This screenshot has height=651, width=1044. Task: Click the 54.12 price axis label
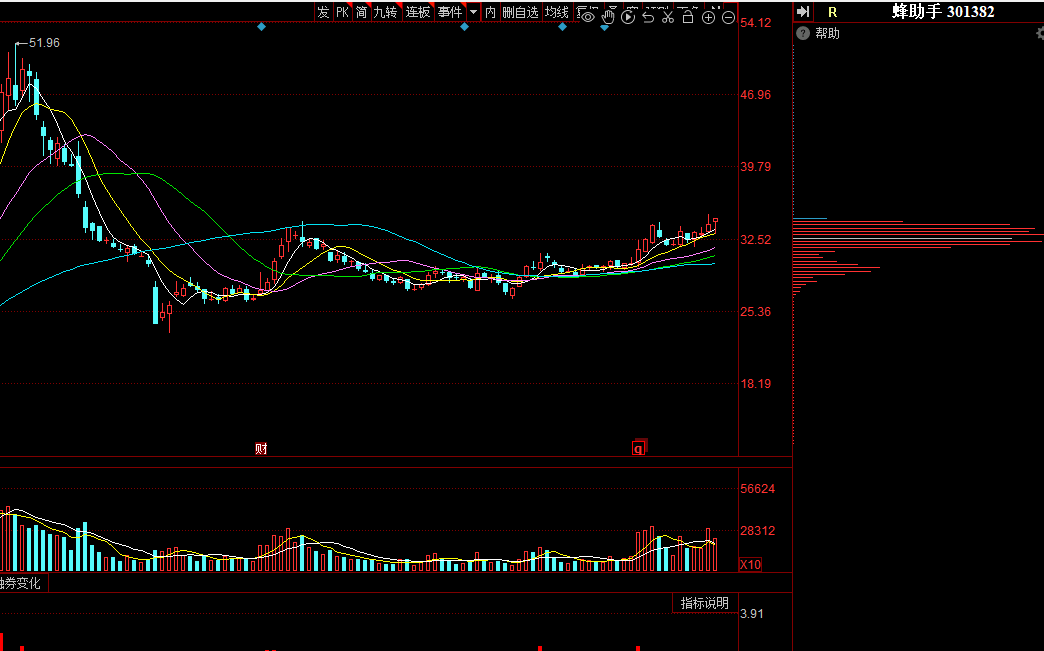tap(756, 23)
